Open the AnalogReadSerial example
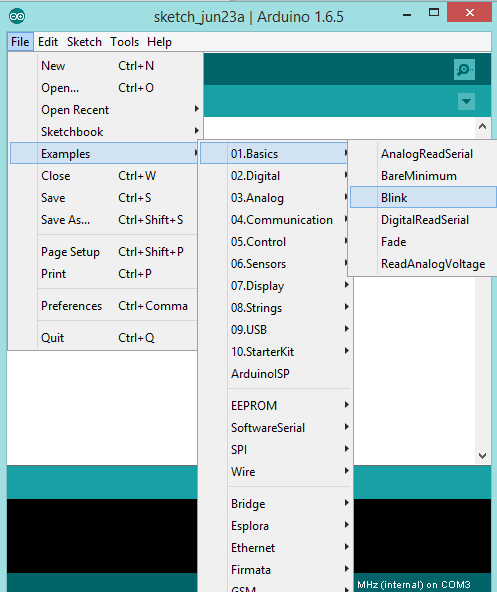This screenshot has width=497, height=592. [423, 153]
